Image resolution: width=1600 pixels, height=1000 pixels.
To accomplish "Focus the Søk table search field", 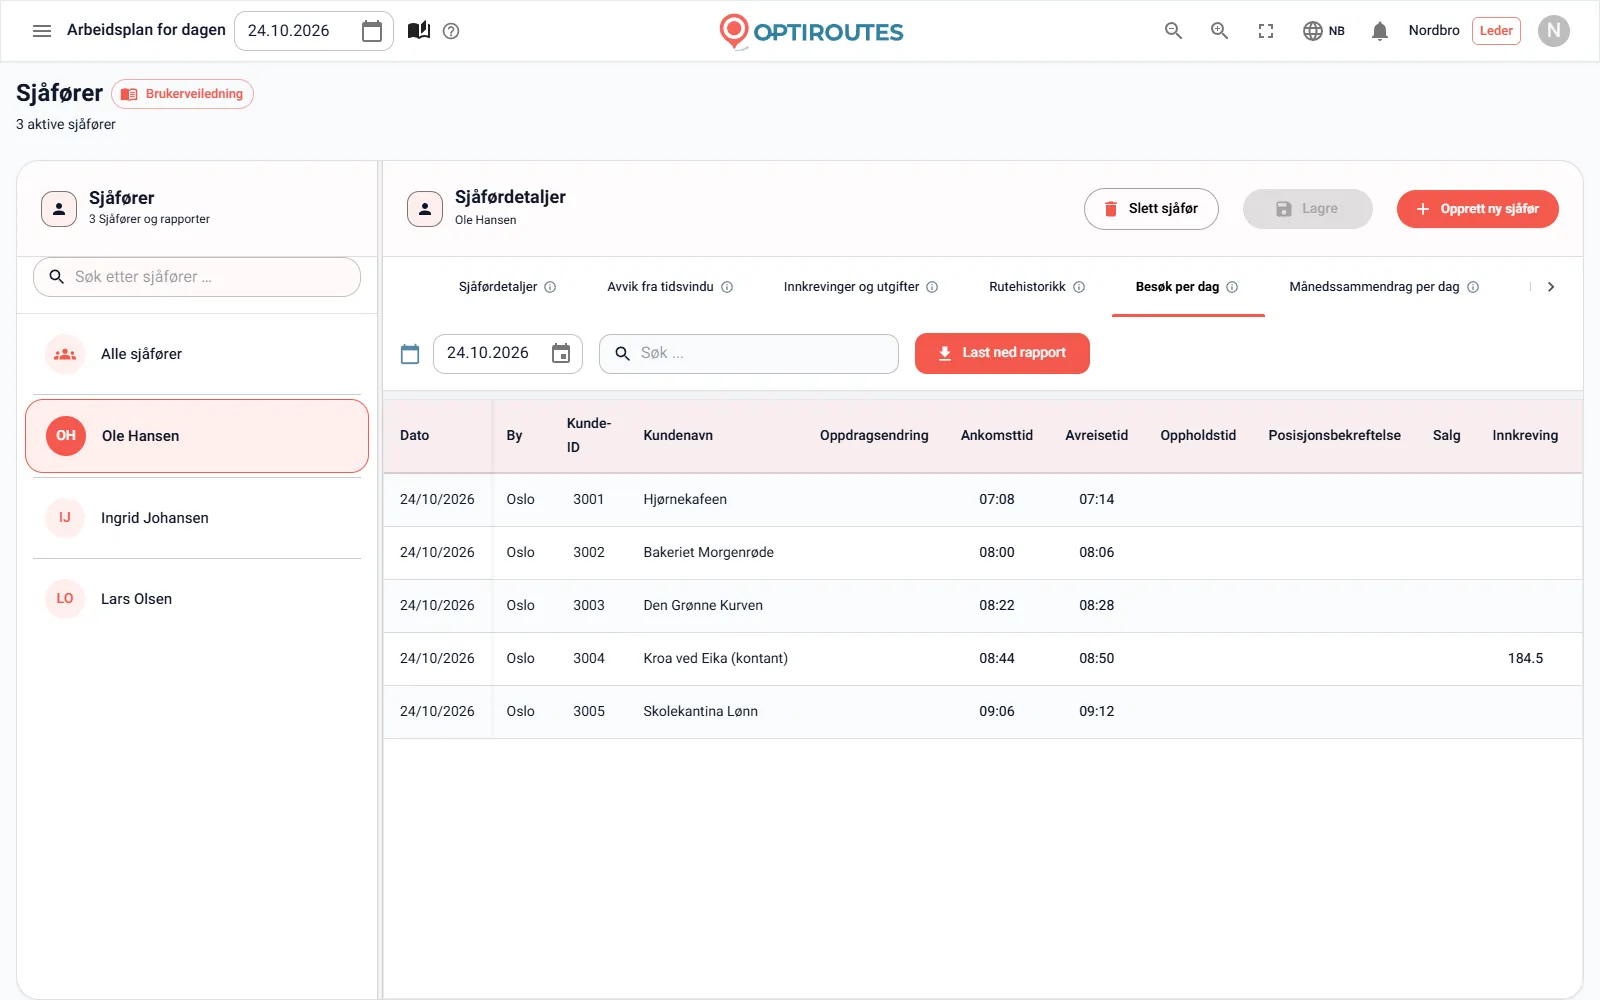I will click(x=749, y=354).
